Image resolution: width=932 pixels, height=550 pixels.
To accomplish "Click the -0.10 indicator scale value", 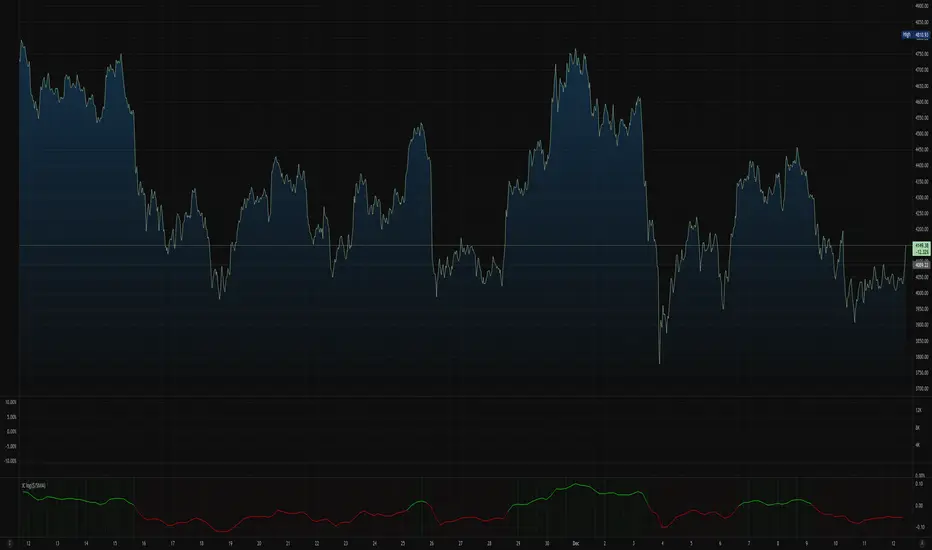I will [919, 527].
